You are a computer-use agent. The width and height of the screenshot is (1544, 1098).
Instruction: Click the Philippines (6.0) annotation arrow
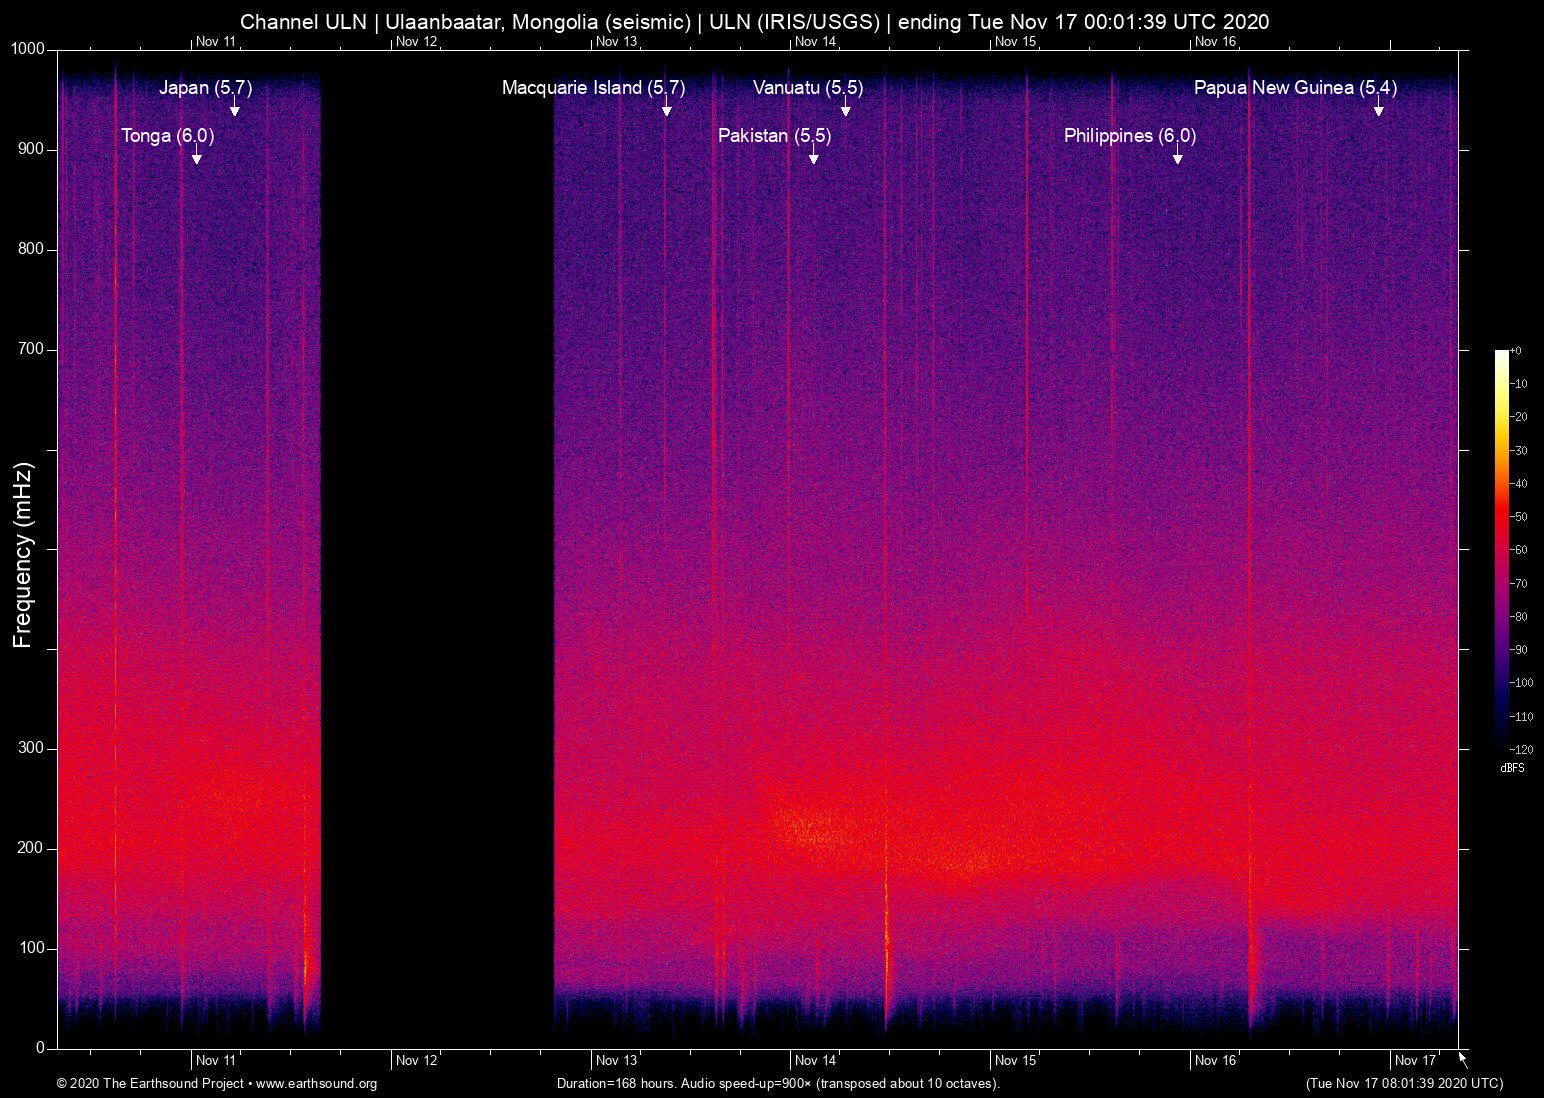(x=1177, y=160)
